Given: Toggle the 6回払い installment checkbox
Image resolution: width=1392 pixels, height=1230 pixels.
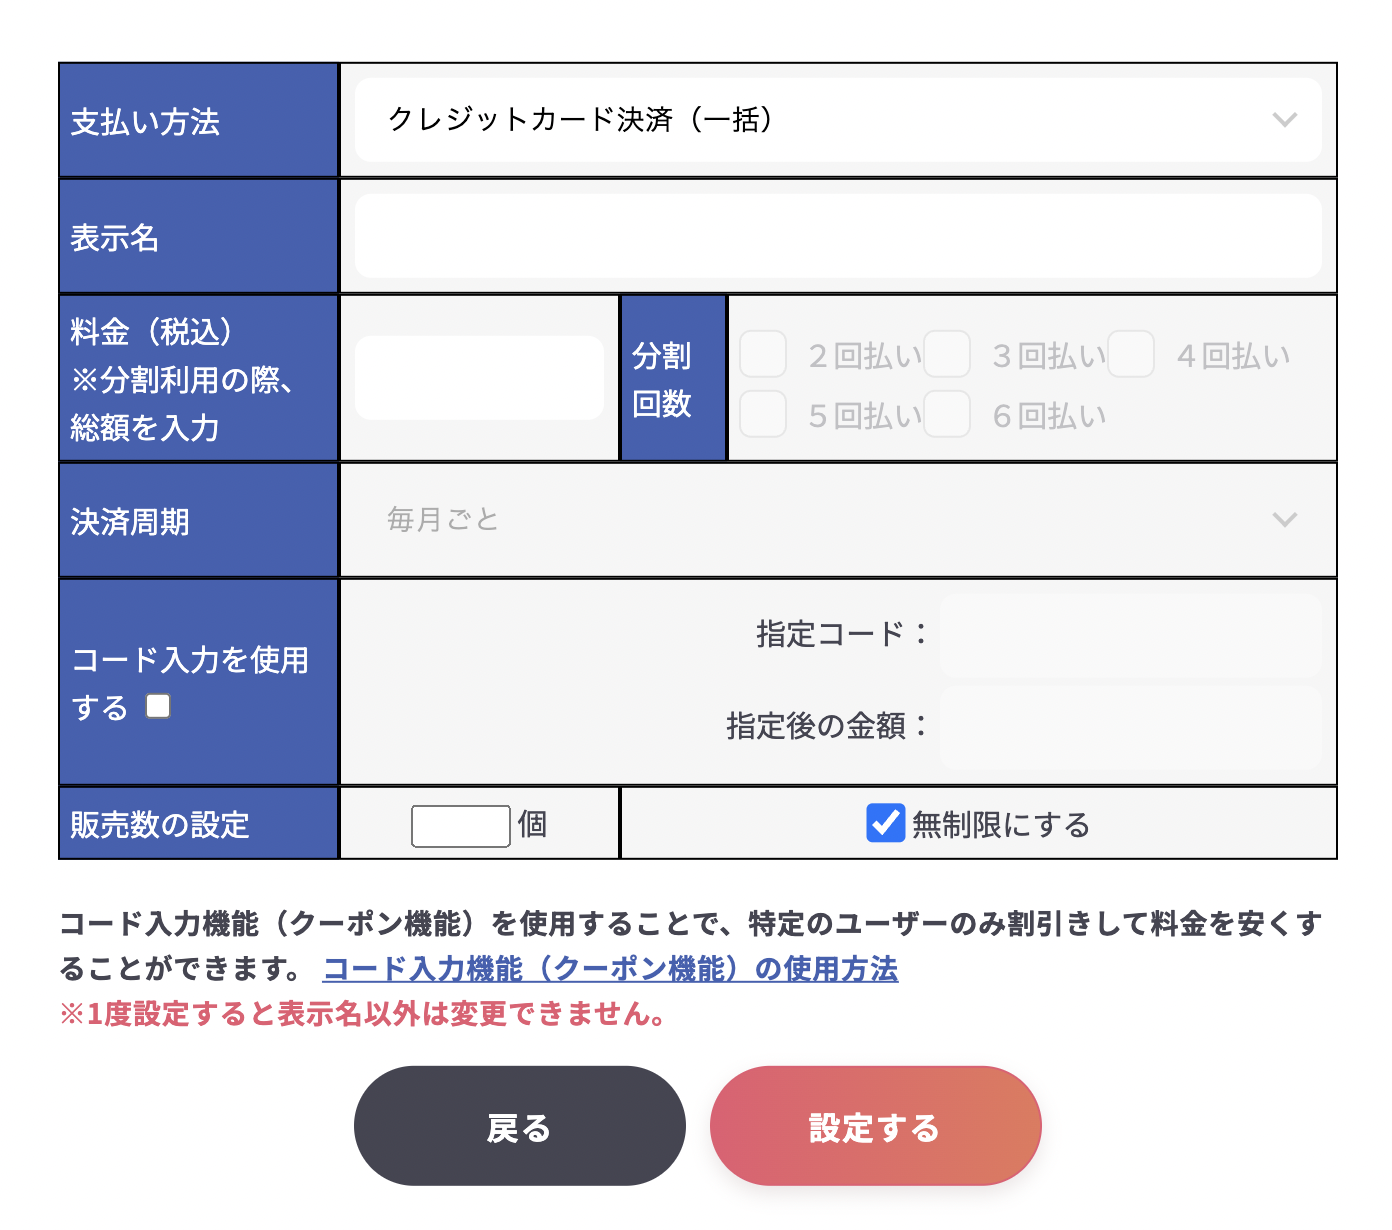Looking at the screenshot, I should (948, 415).
